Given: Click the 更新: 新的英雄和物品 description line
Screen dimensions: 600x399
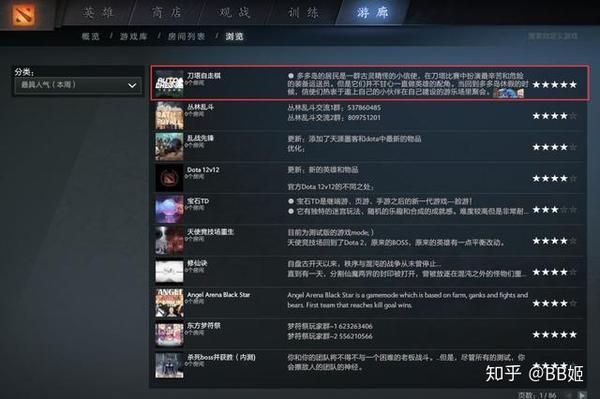Looking at the screenshot, I should click(x=323, y=169).
